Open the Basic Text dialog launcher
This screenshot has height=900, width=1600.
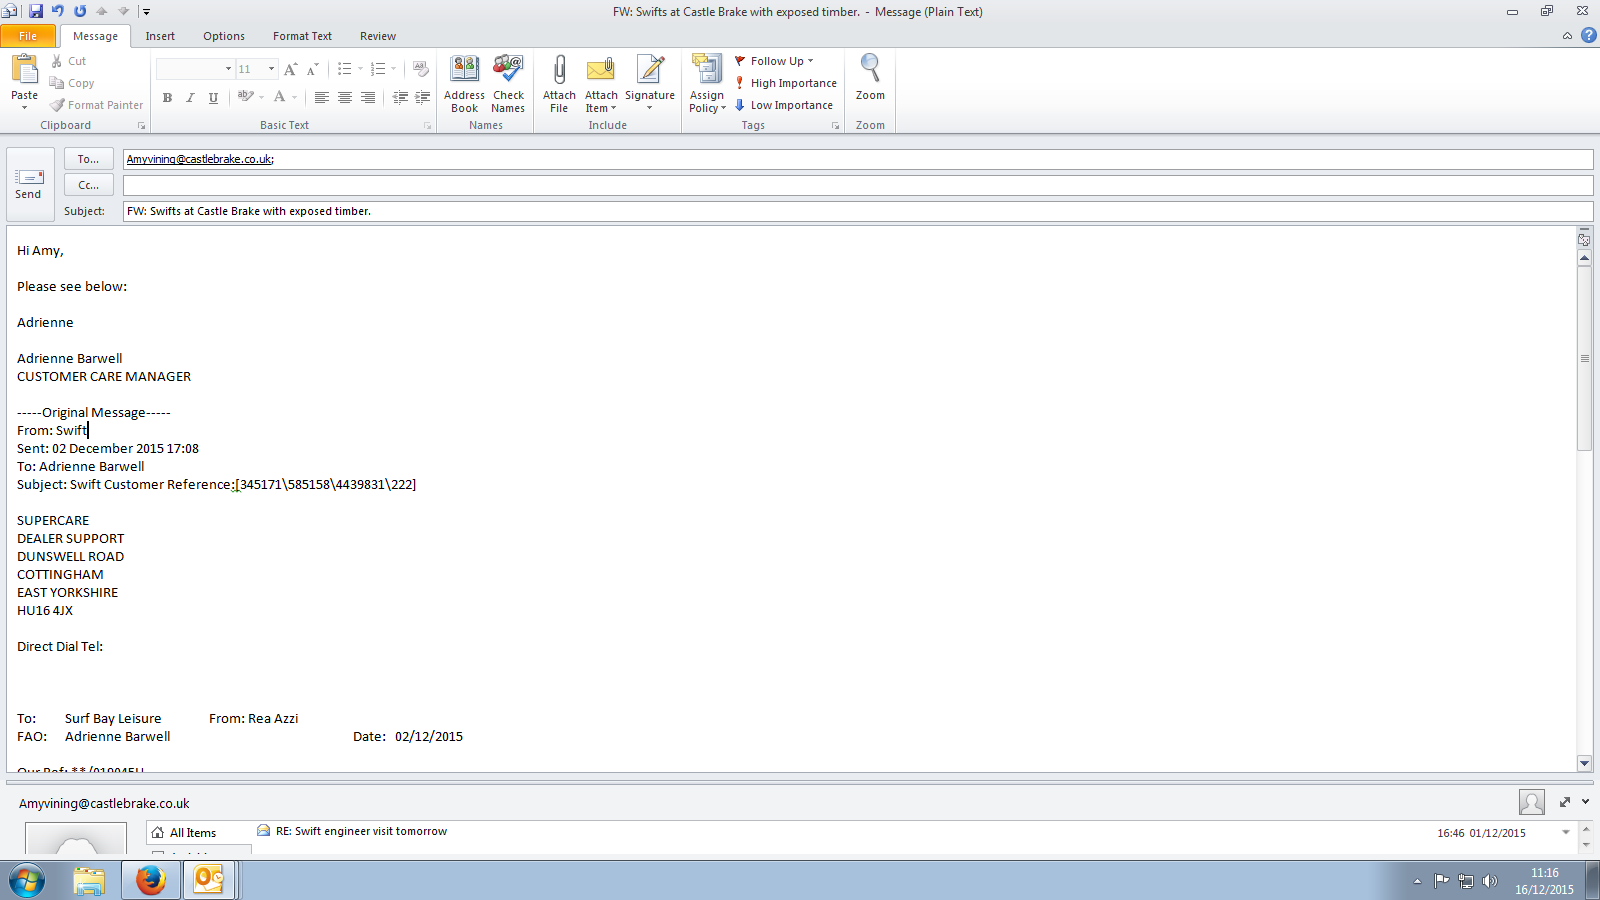[x=427, y=126]
